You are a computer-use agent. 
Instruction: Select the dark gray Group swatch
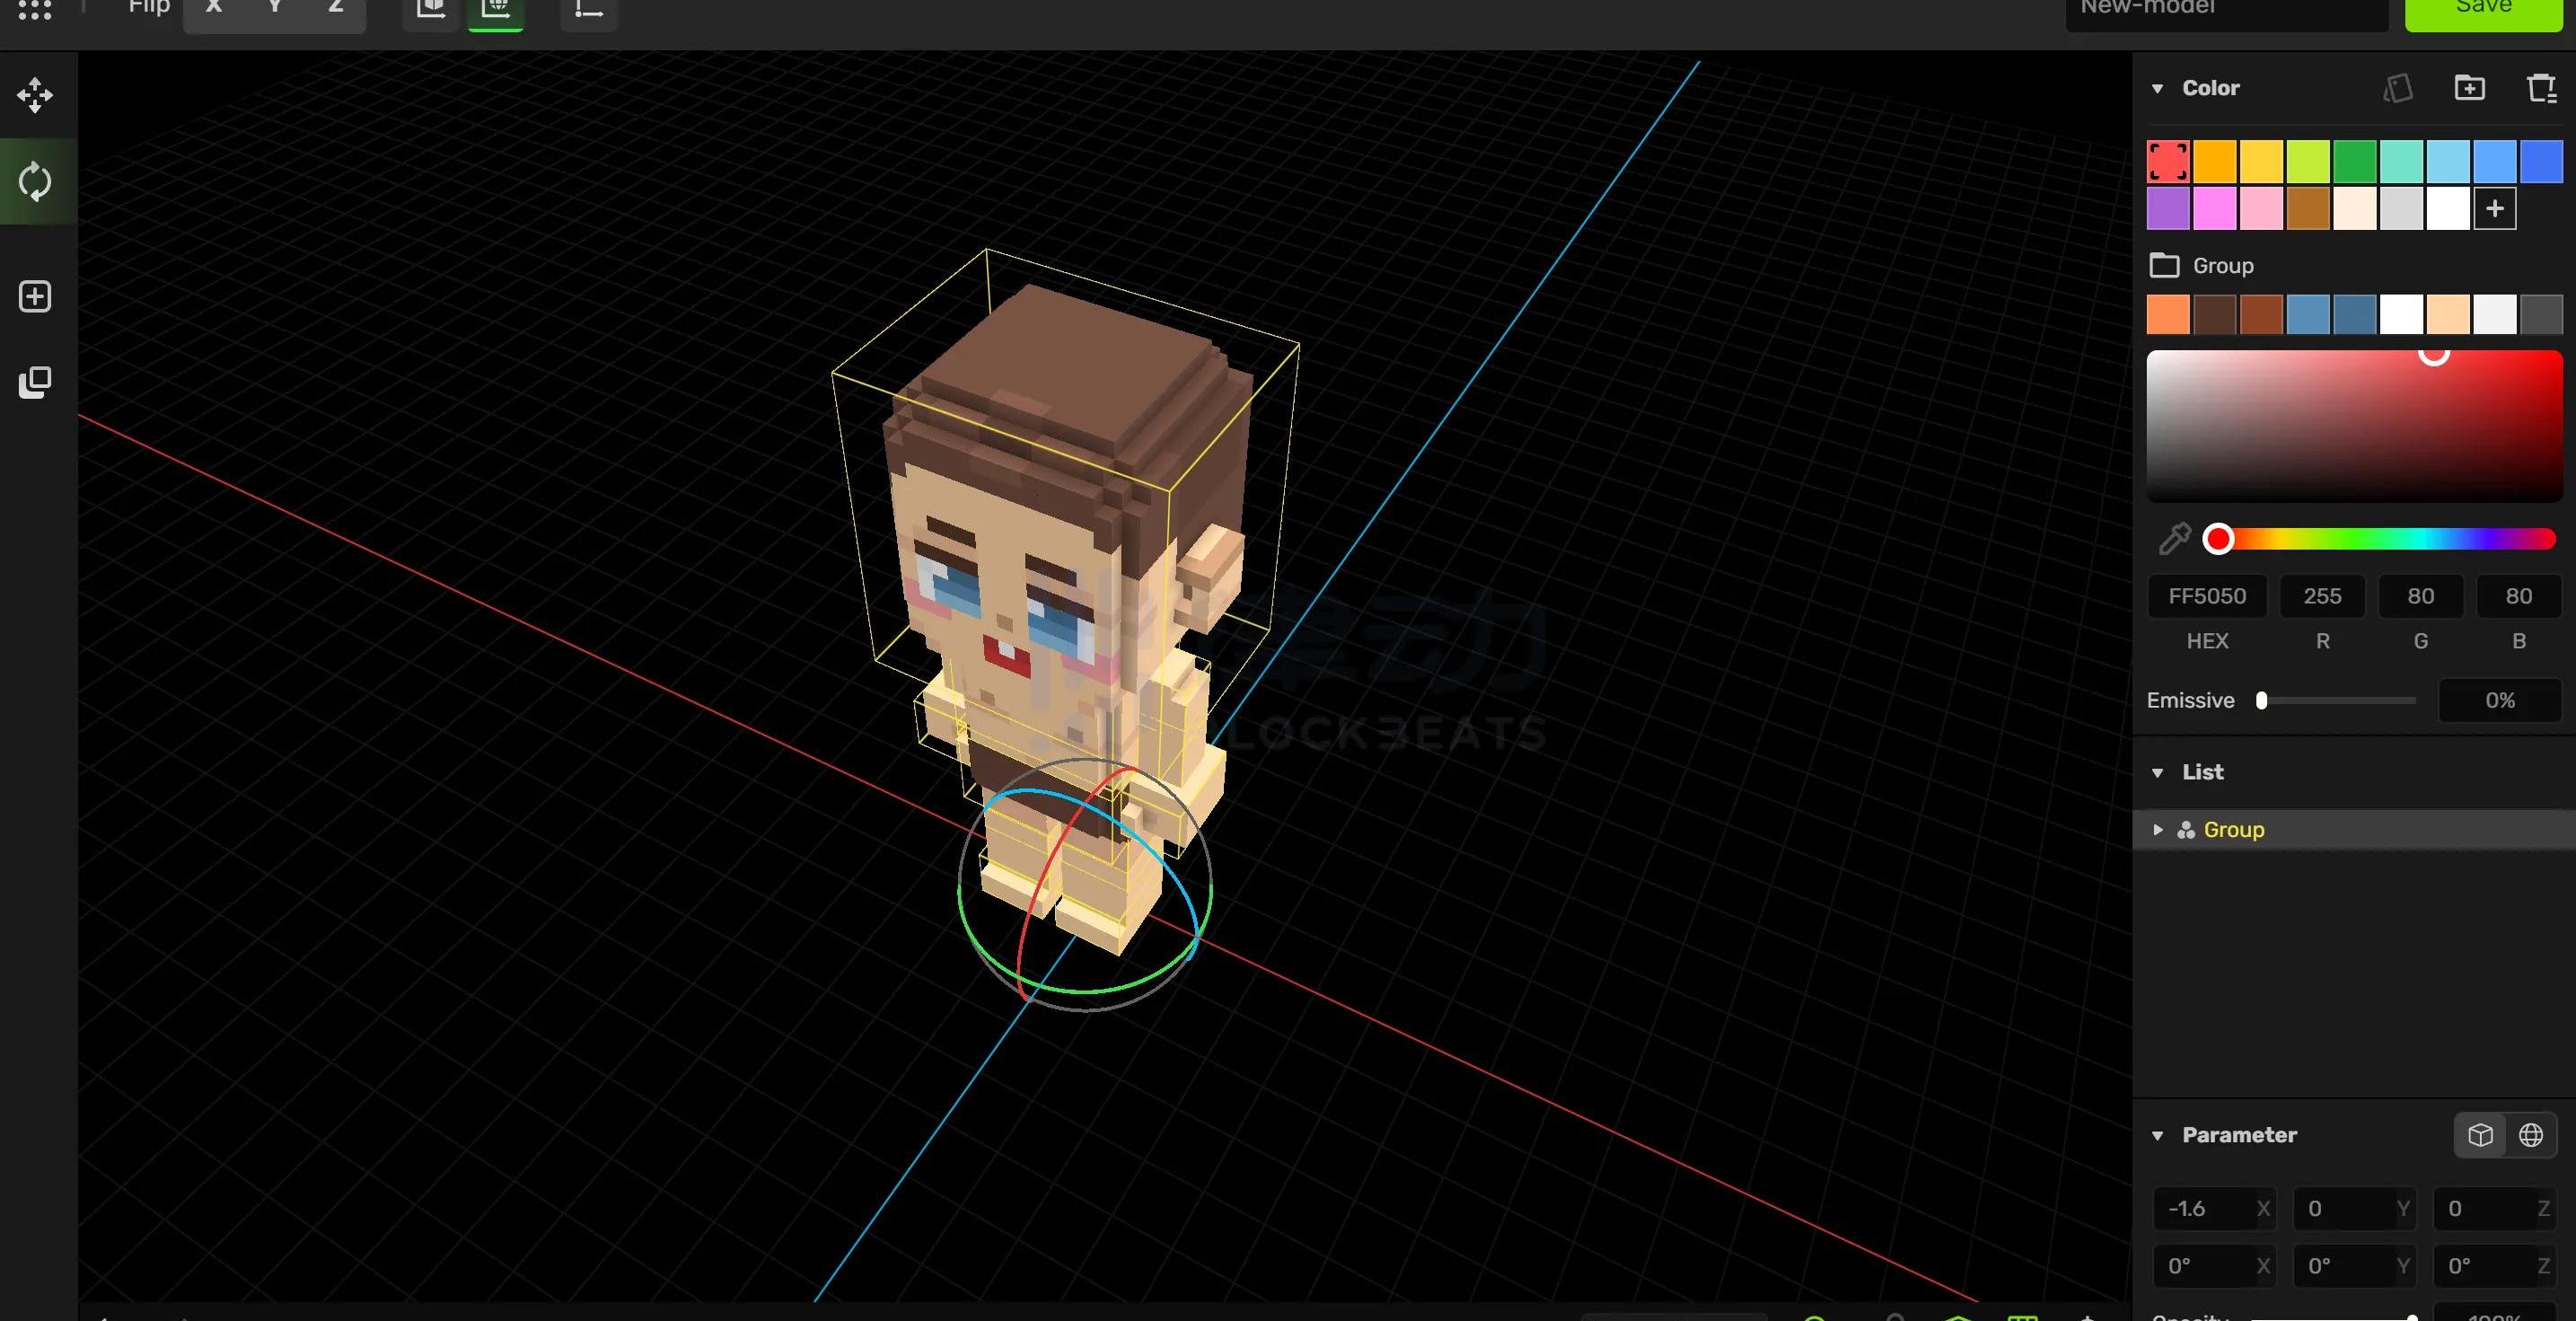2541,314
